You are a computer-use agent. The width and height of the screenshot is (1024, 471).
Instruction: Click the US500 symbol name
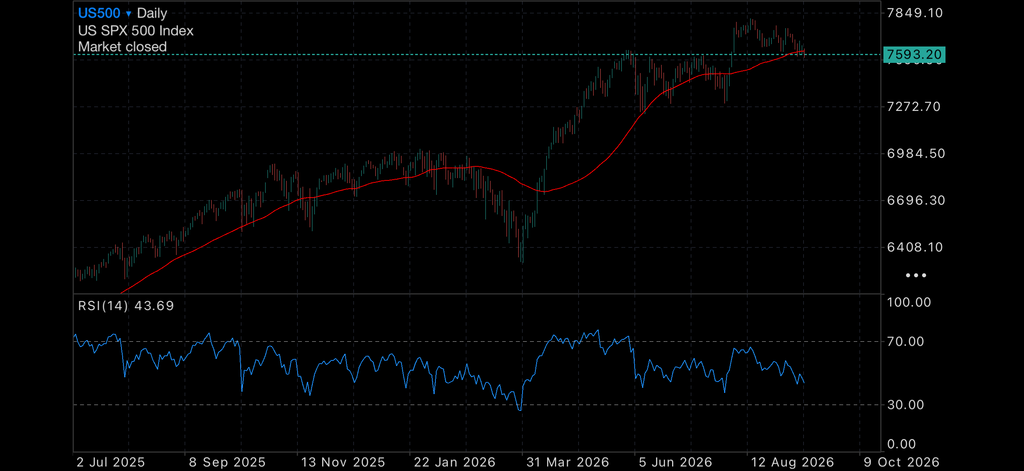(x=99, y=13)
